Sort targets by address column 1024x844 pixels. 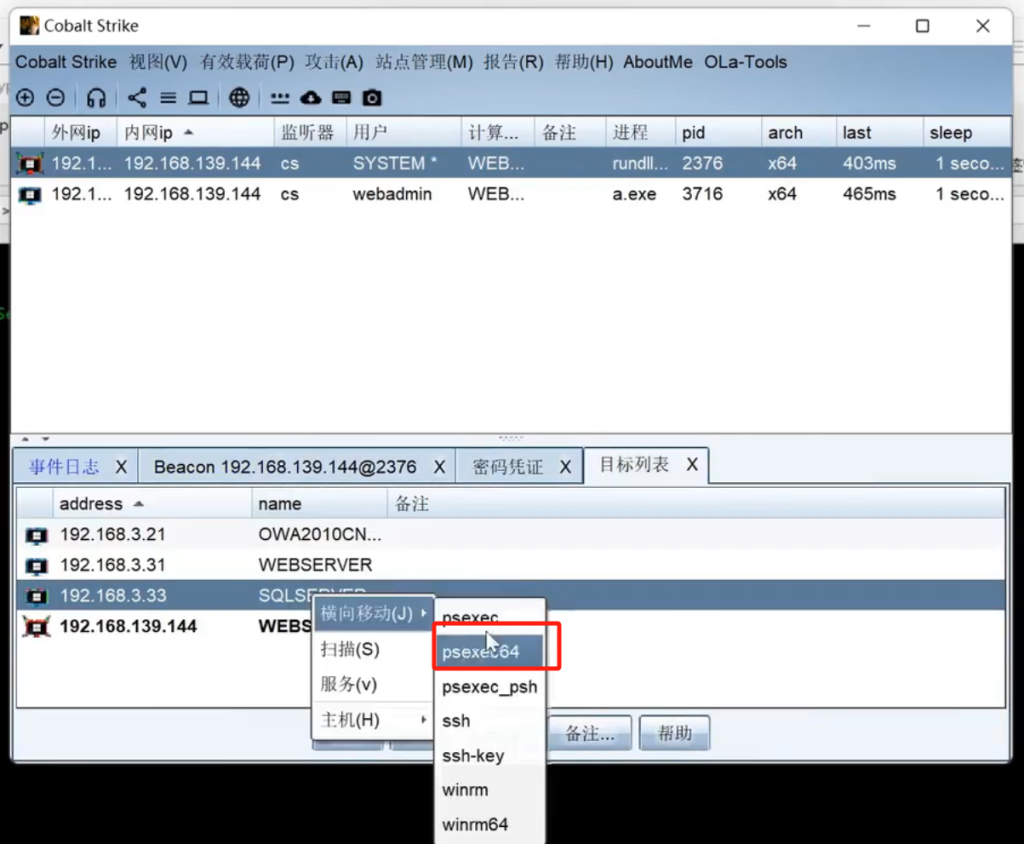click(x=152, y=504)
